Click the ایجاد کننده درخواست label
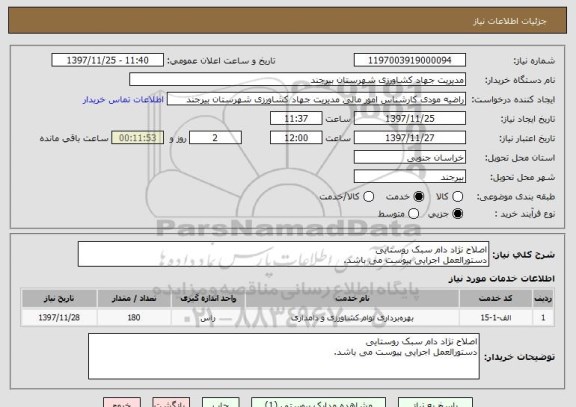Viewport: 576px width, 407px height. [513, 100]
